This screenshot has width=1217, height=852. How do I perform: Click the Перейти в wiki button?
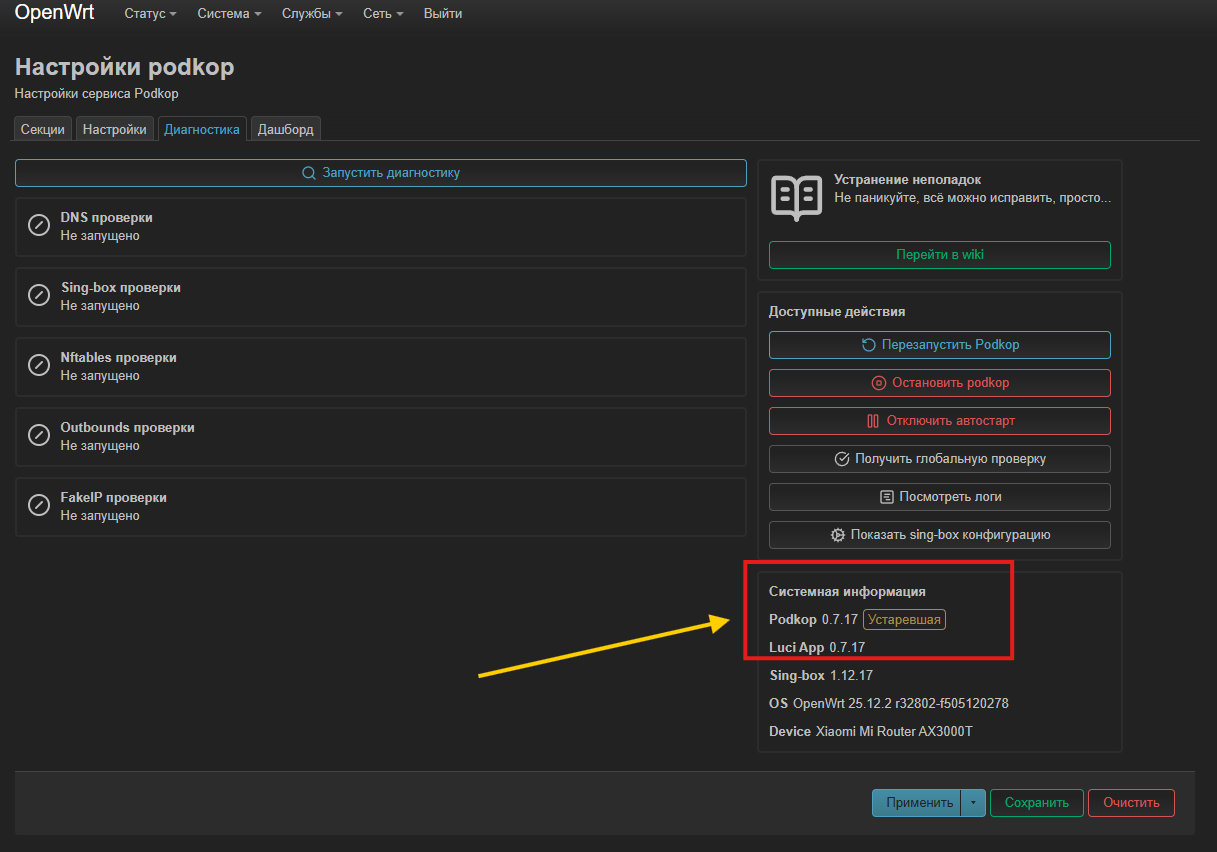(x=940, y=255)
